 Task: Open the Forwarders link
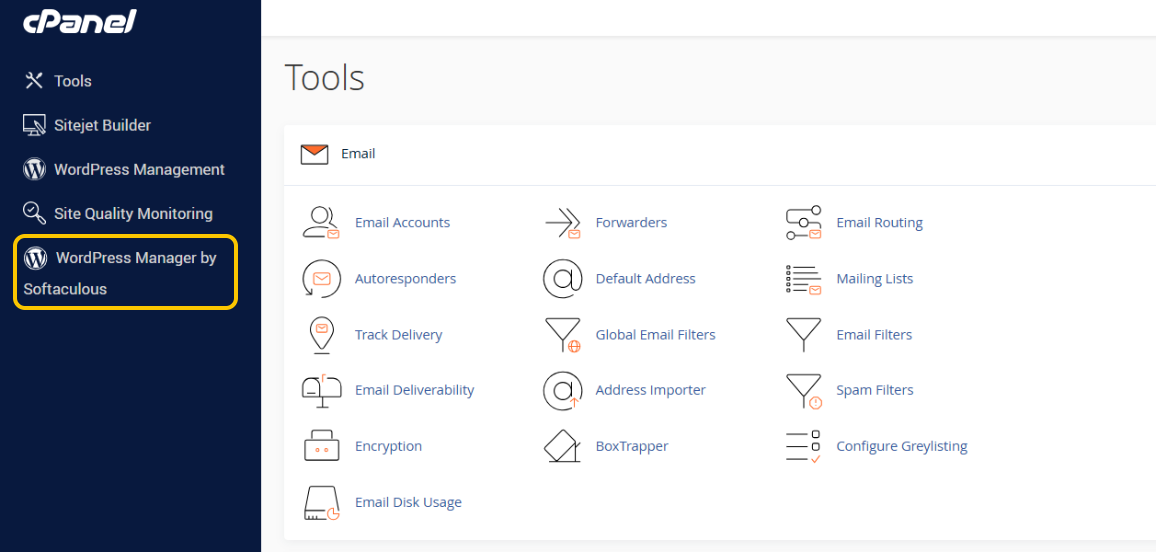pos(631,223)
